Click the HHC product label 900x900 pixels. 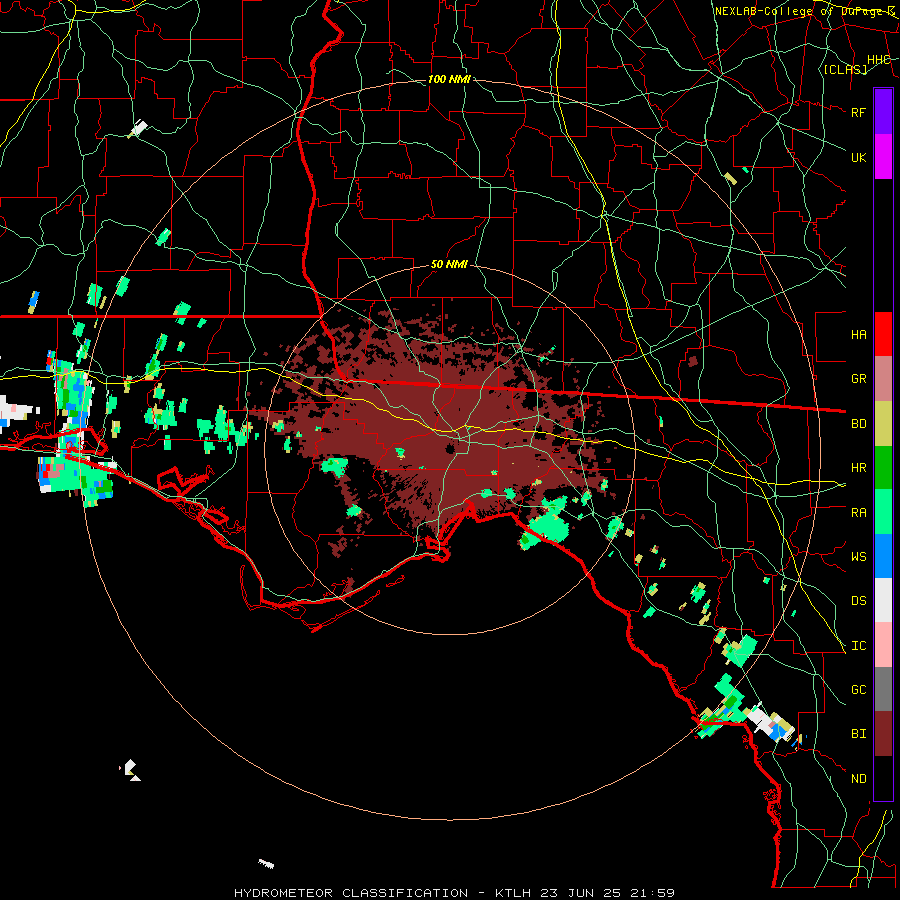(x=878, y=60)
